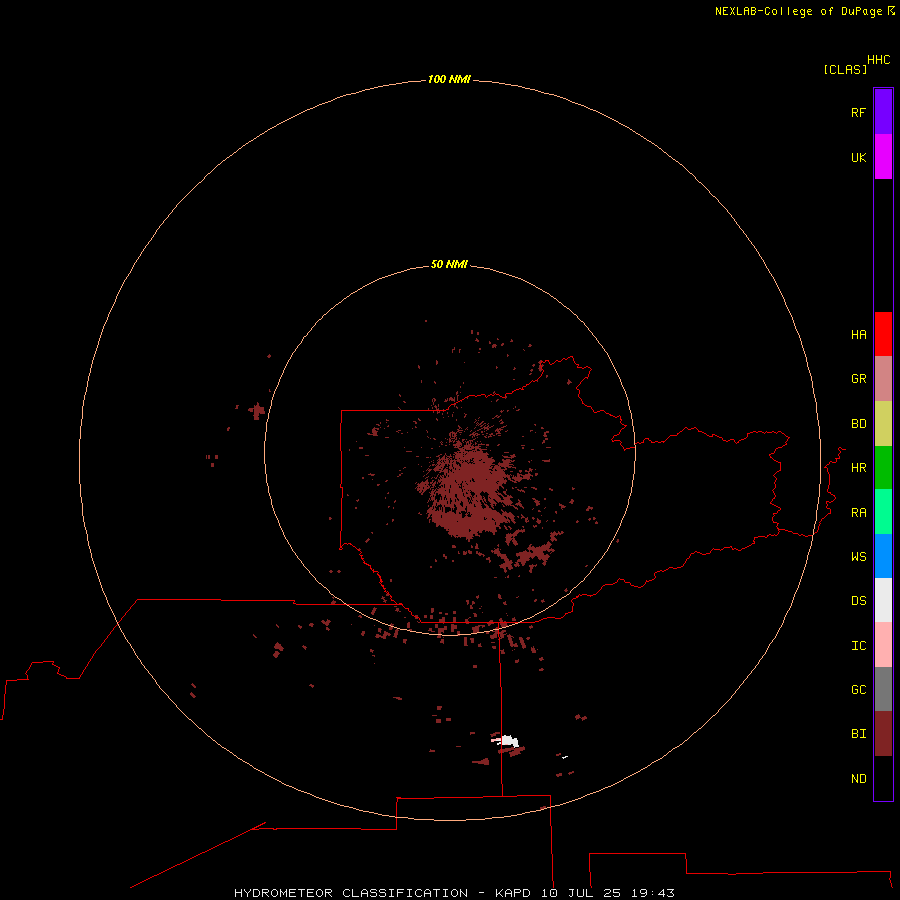This screenshot has width=900, height=900.
Task: Click the RA legend label
Action: click(x=858, y=513)
